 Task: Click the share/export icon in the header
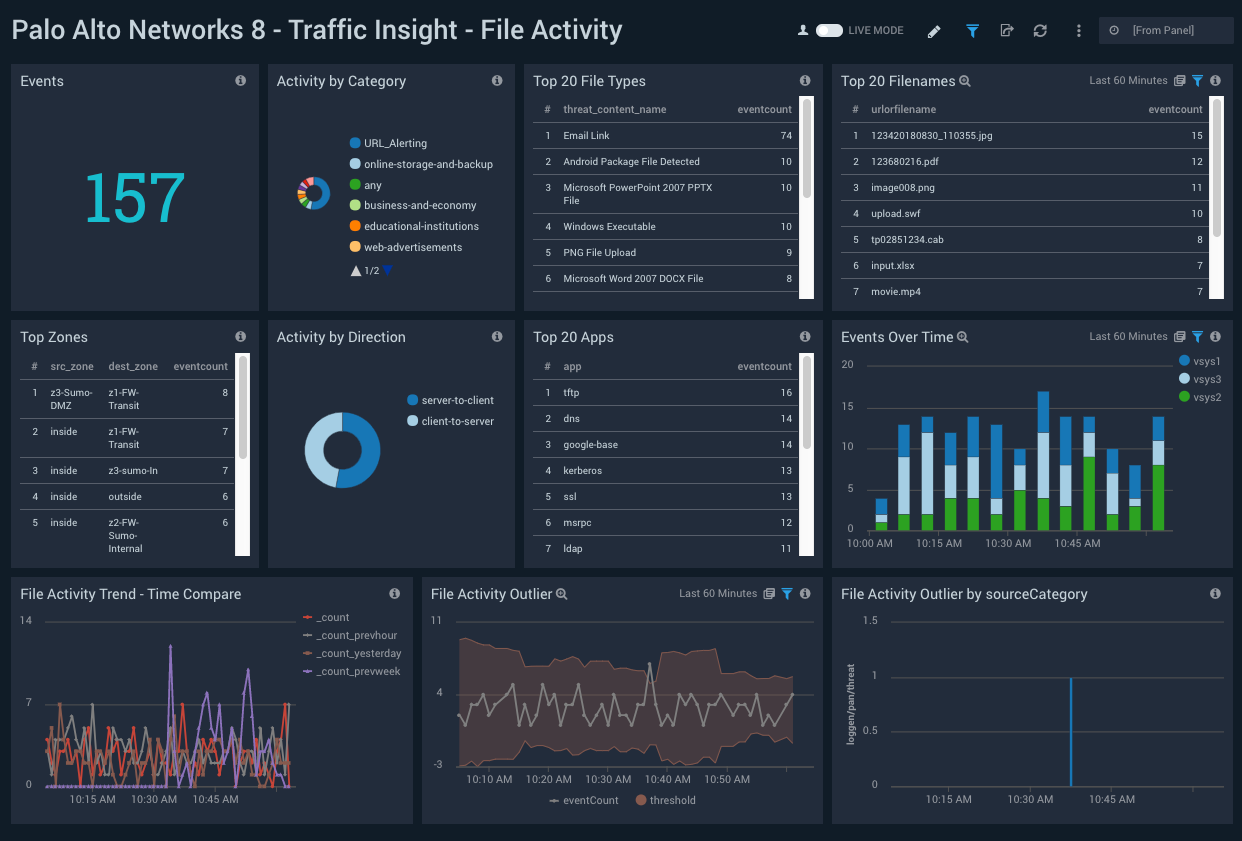point(1006,31)
